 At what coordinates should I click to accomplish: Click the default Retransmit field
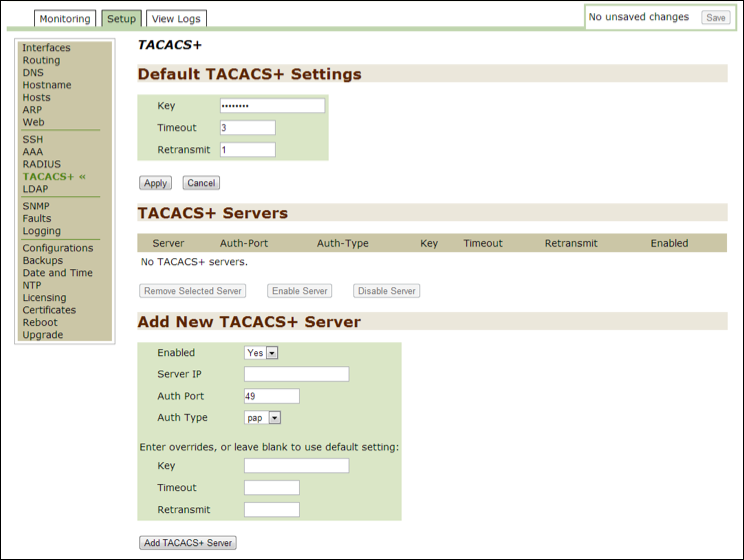pyautogui.click(x=247, y=150)
